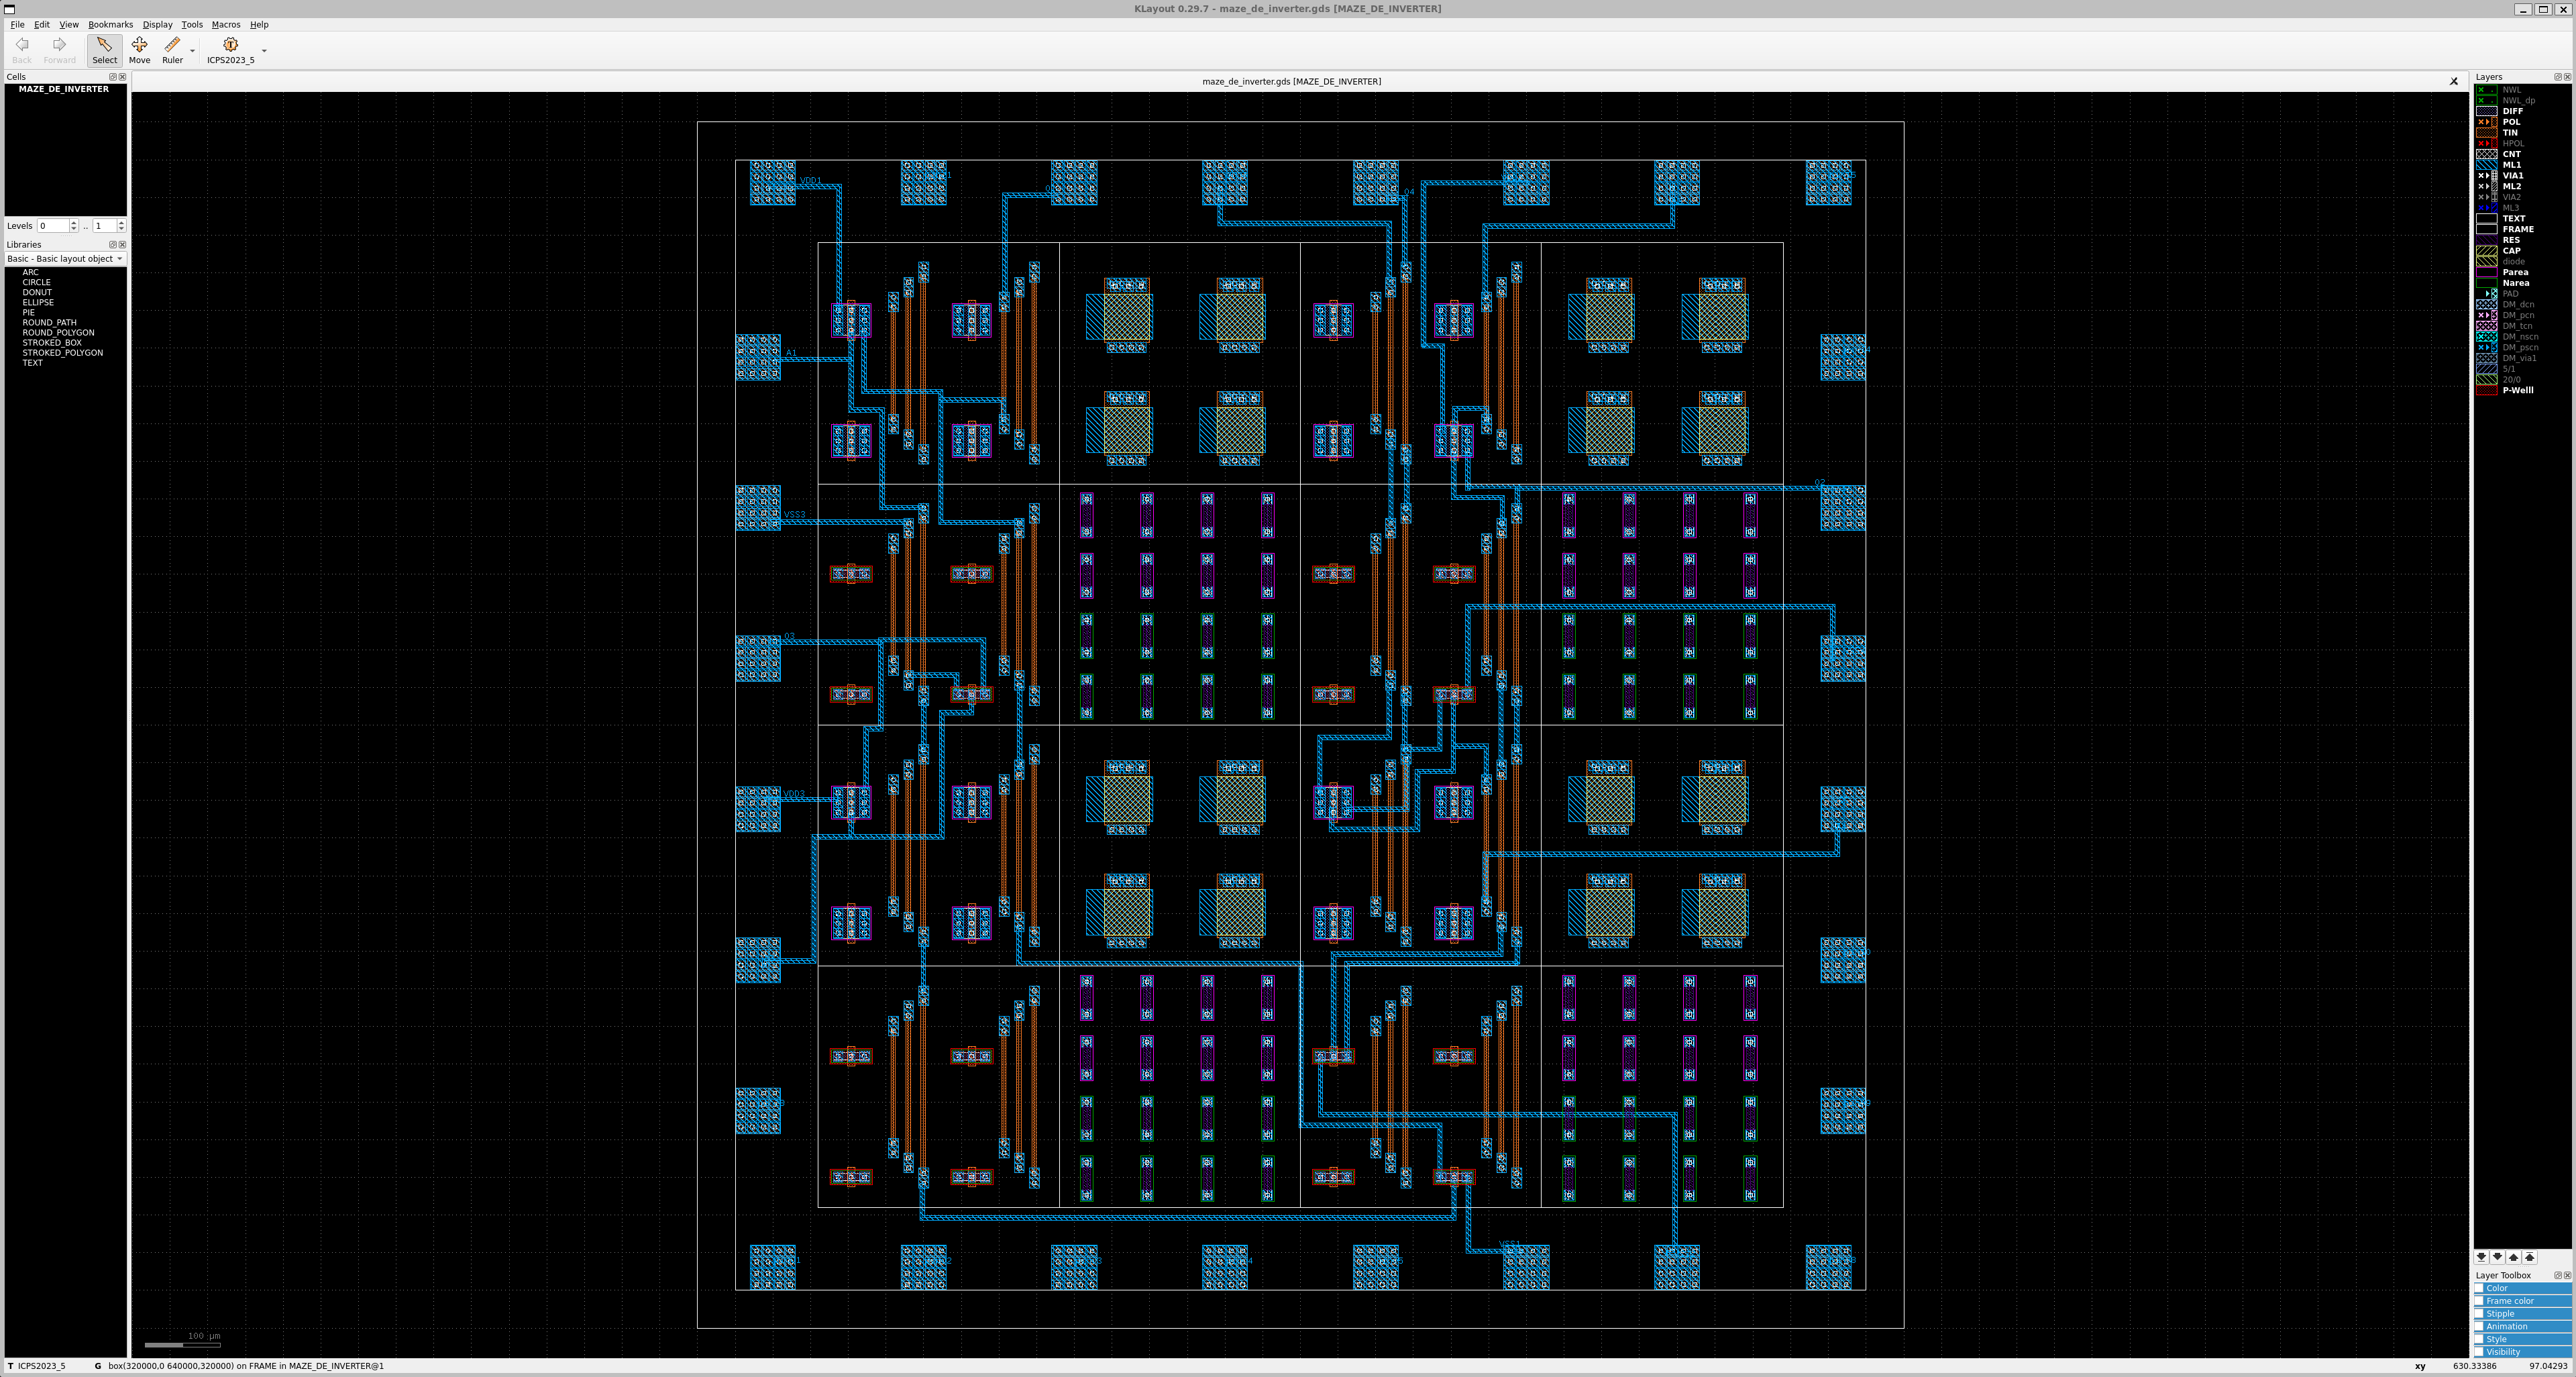The height and width of the screenshot is (1377, 2576).
Task: Toggle the Stipple panel checkbox
Action: point(2480,1314)
